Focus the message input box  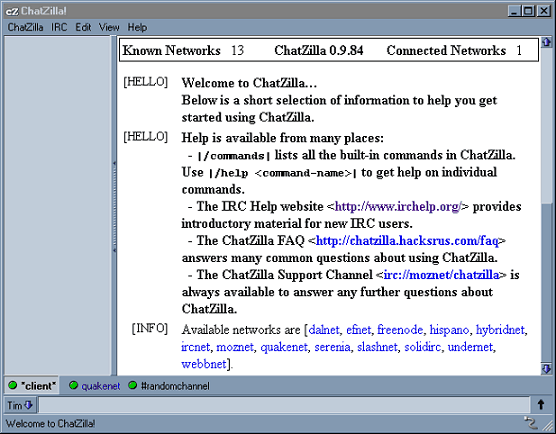coord(284,405)
